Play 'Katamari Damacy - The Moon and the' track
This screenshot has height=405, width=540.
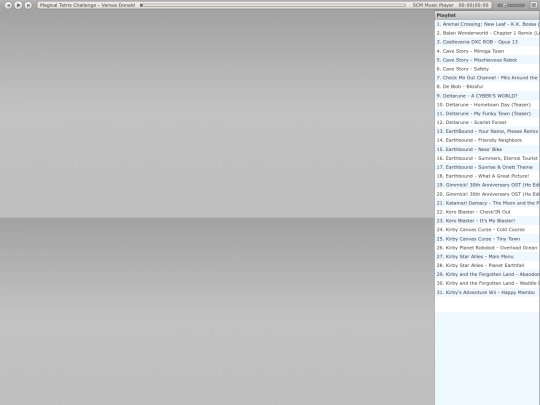[487, 203]
